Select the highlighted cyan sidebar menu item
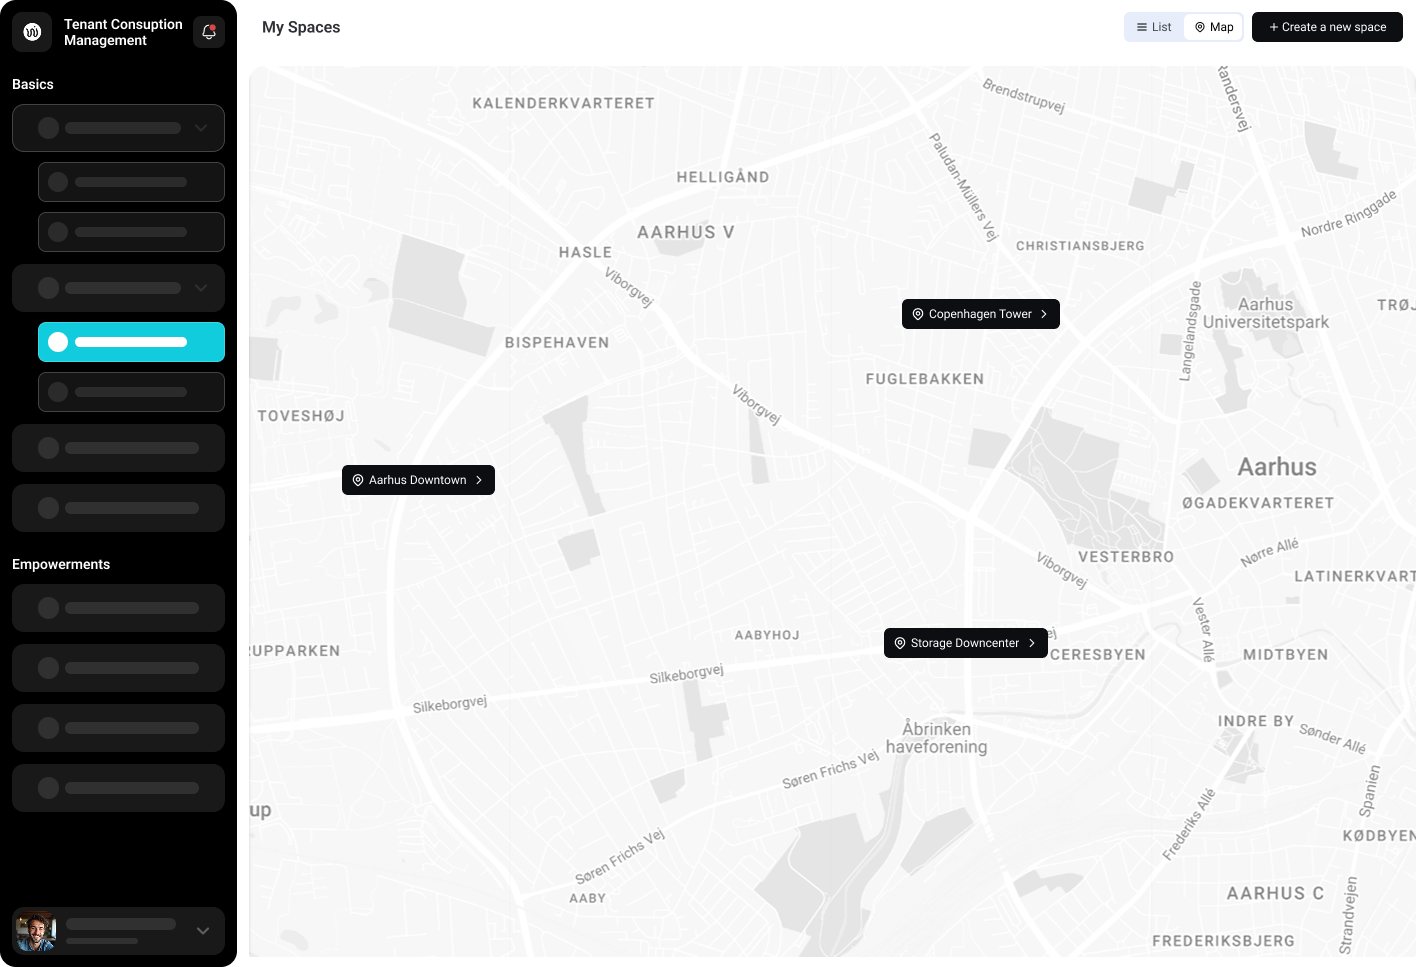The image size is (1416, 967). tap(131, 342)
